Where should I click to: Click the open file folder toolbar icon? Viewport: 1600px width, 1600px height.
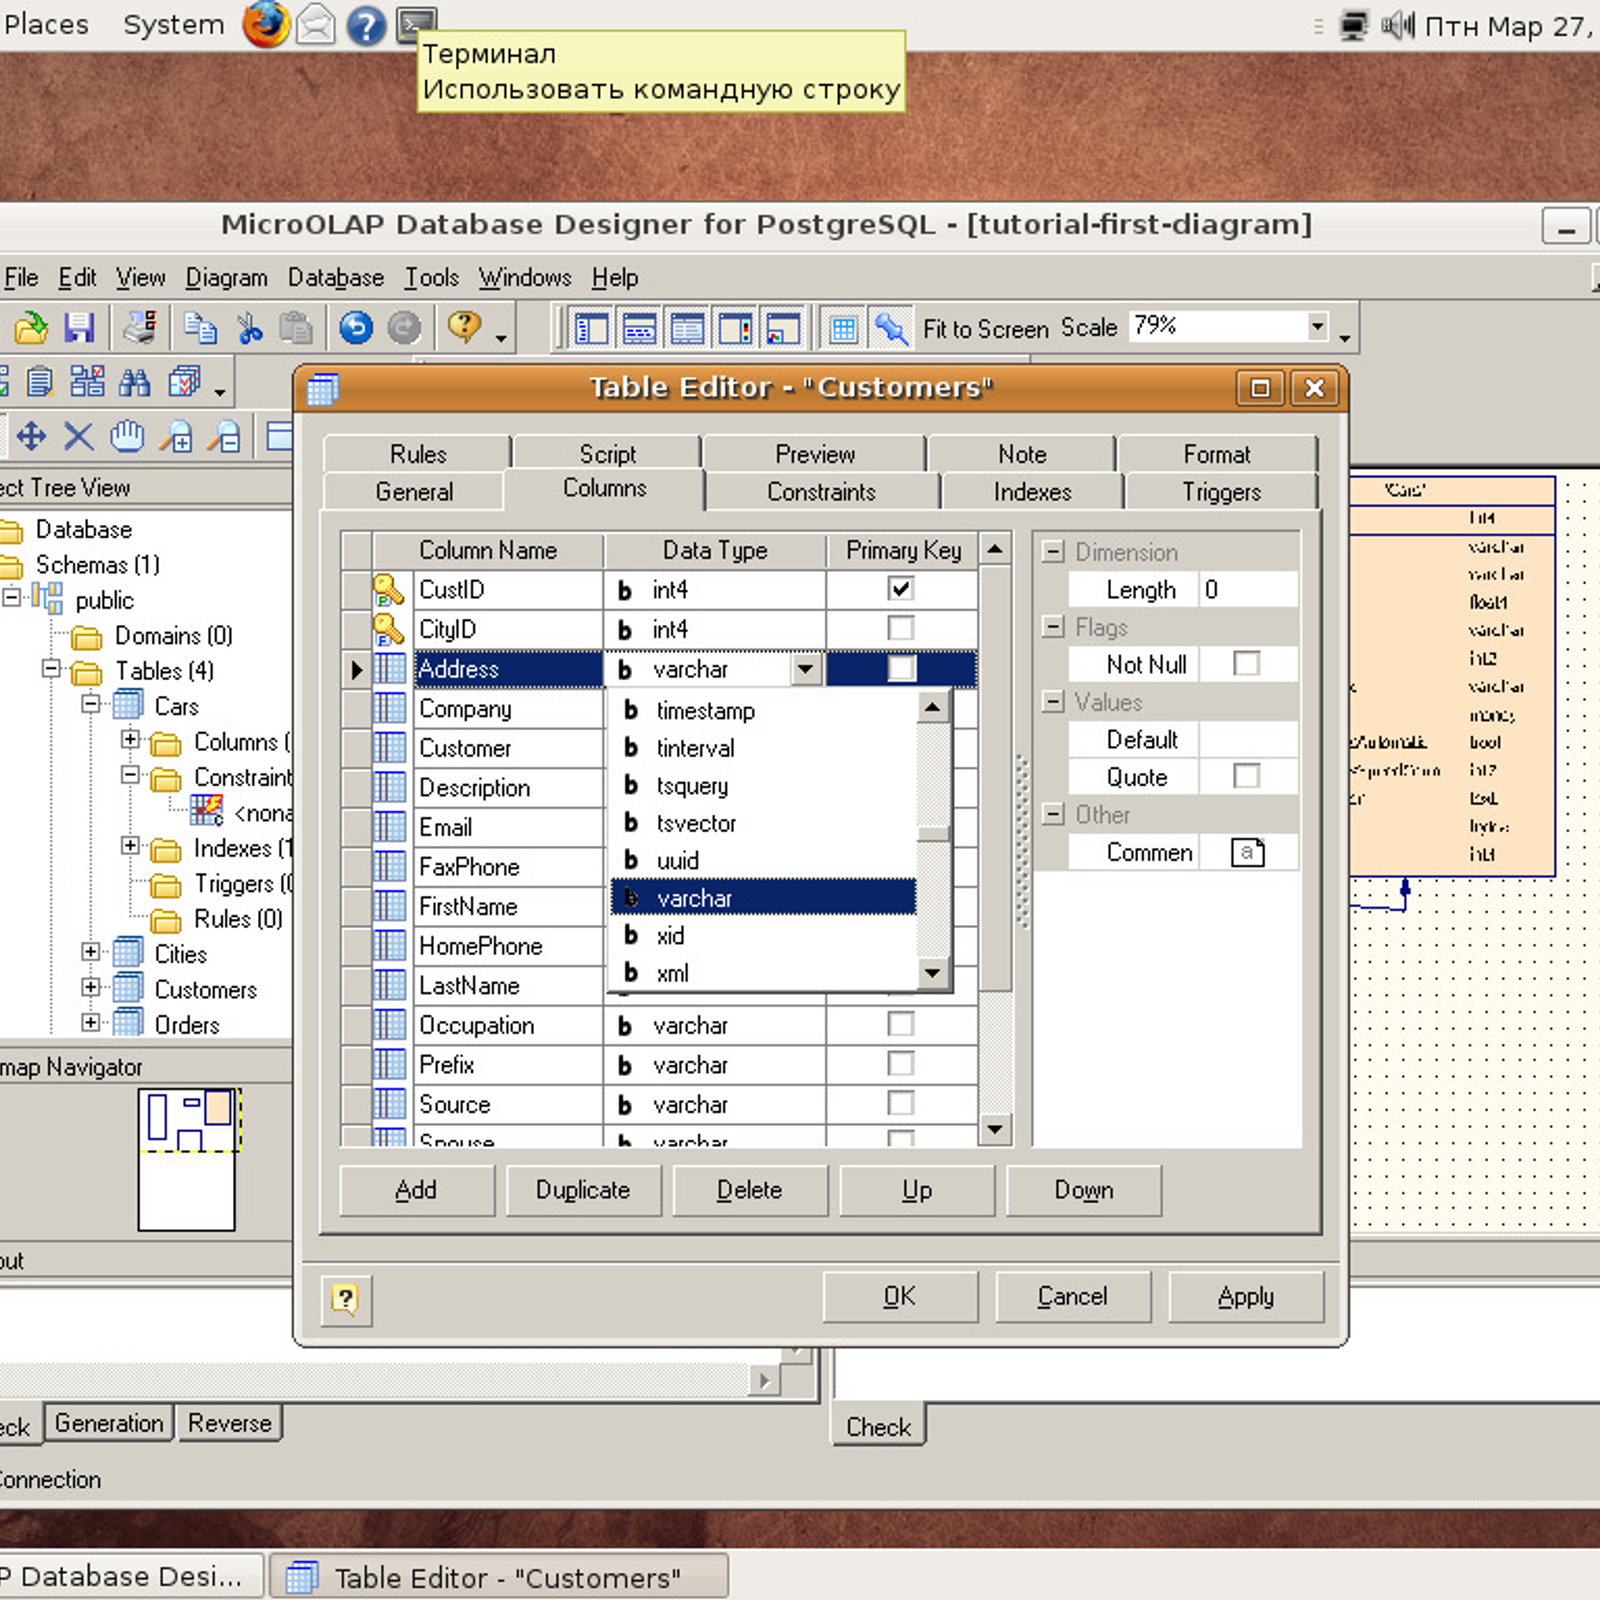pos(31,328)
